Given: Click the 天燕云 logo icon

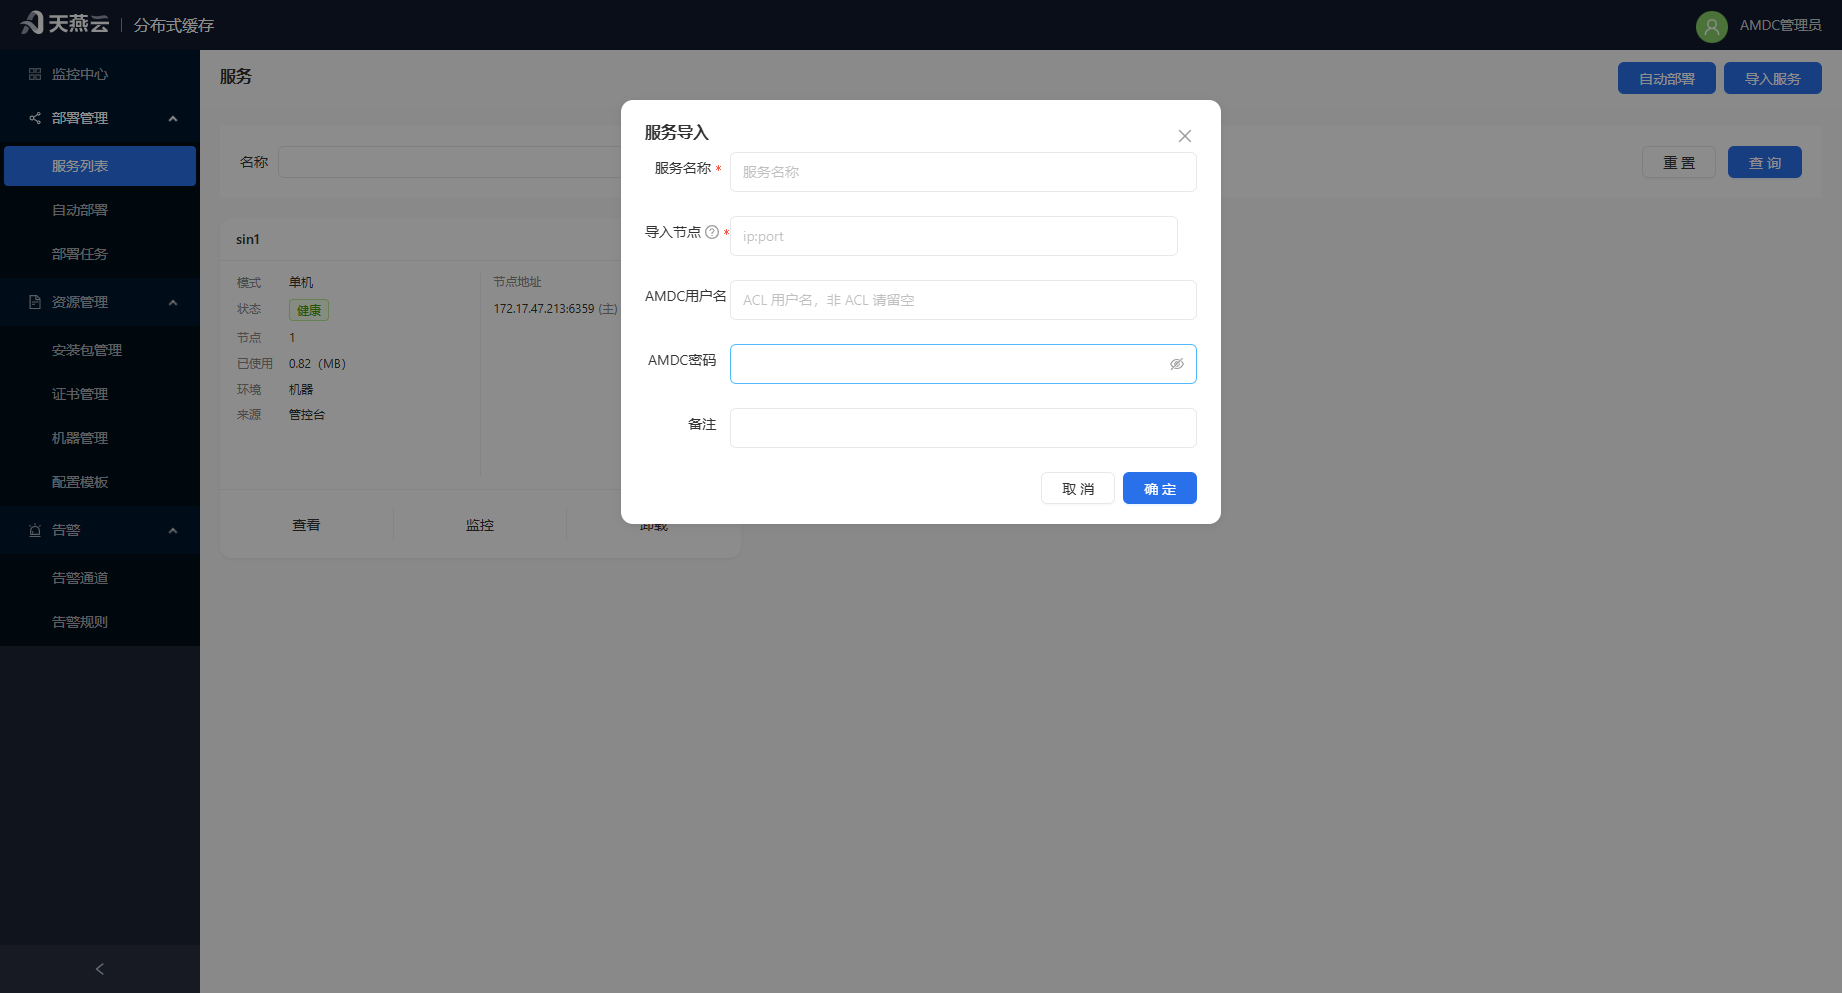Looking at the screenshot, I should coord(32,22).
